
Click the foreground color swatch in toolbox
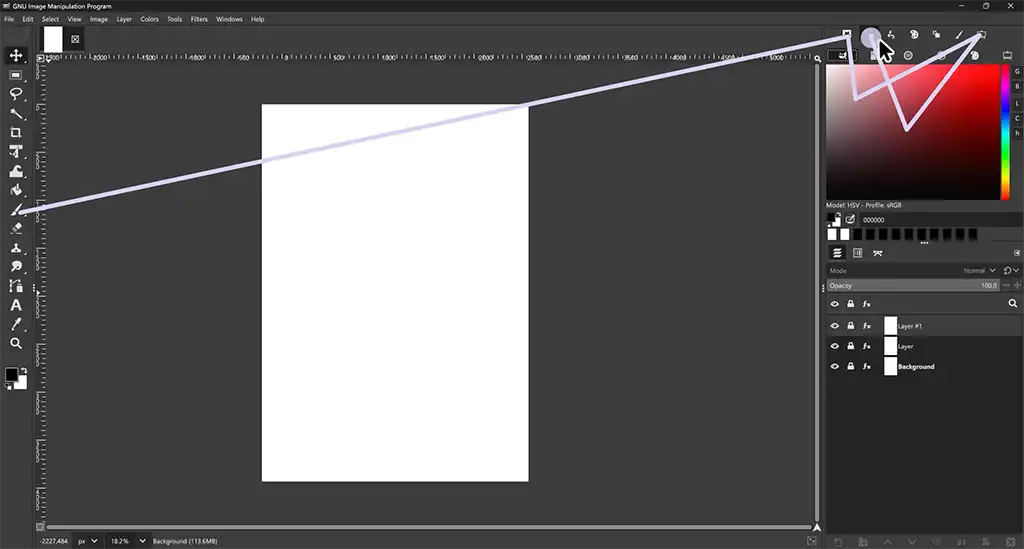pyautogui.click(x=12, y=374)
